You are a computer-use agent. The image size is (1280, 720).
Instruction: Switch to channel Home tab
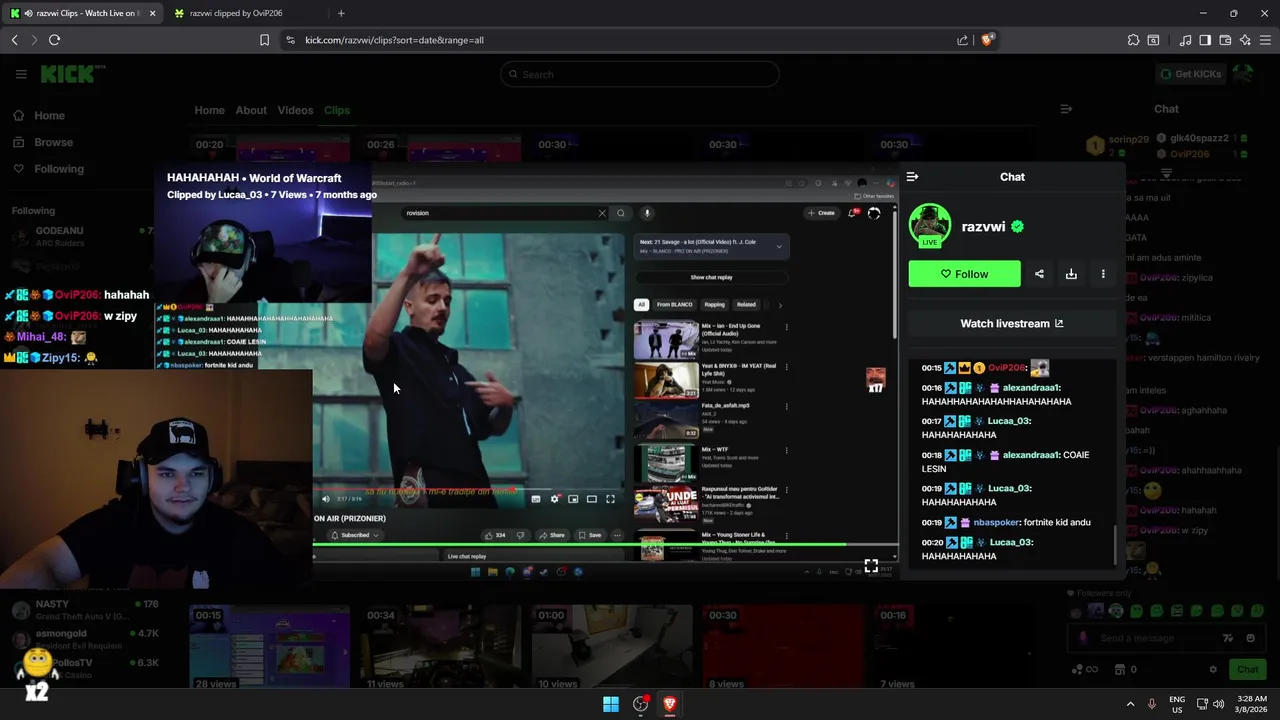[x=209, y=110]
